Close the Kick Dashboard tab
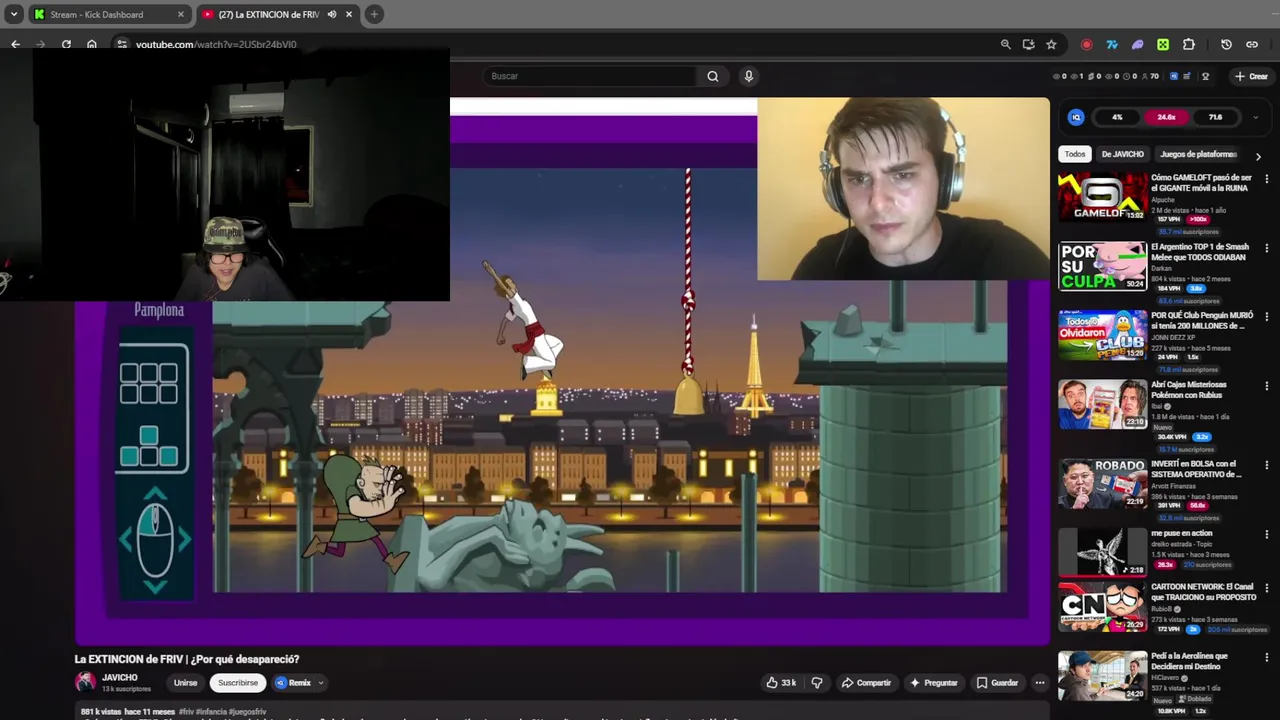1280x720 pixels. (x=181, y=14)
